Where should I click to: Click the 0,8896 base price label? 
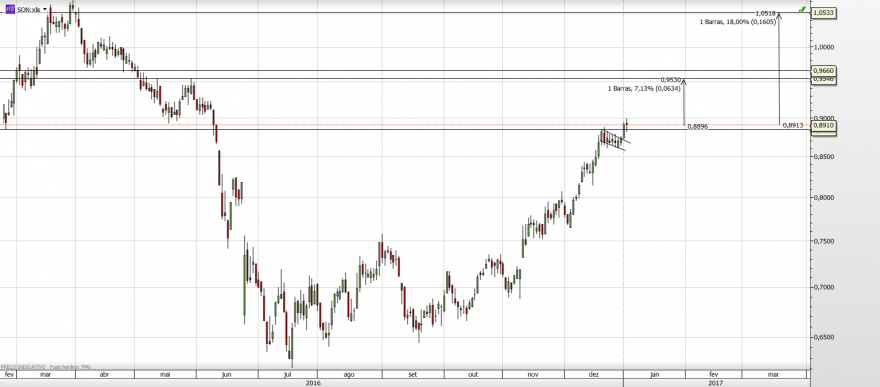pos(698,127)
